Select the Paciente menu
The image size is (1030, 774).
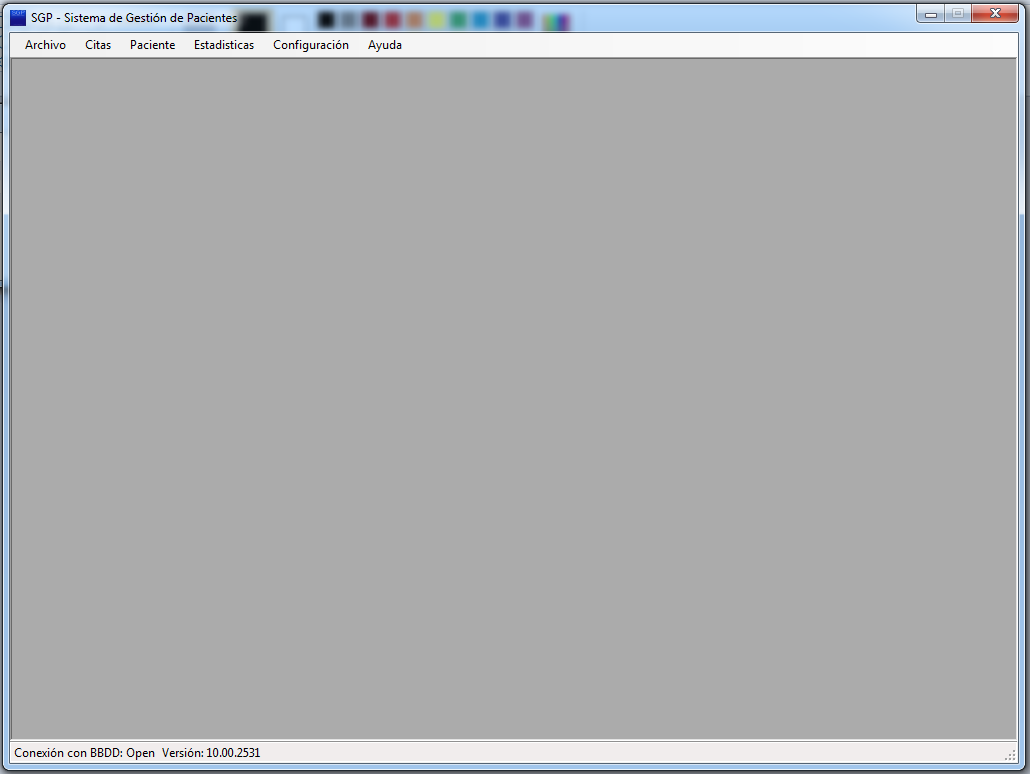point(152,45)
